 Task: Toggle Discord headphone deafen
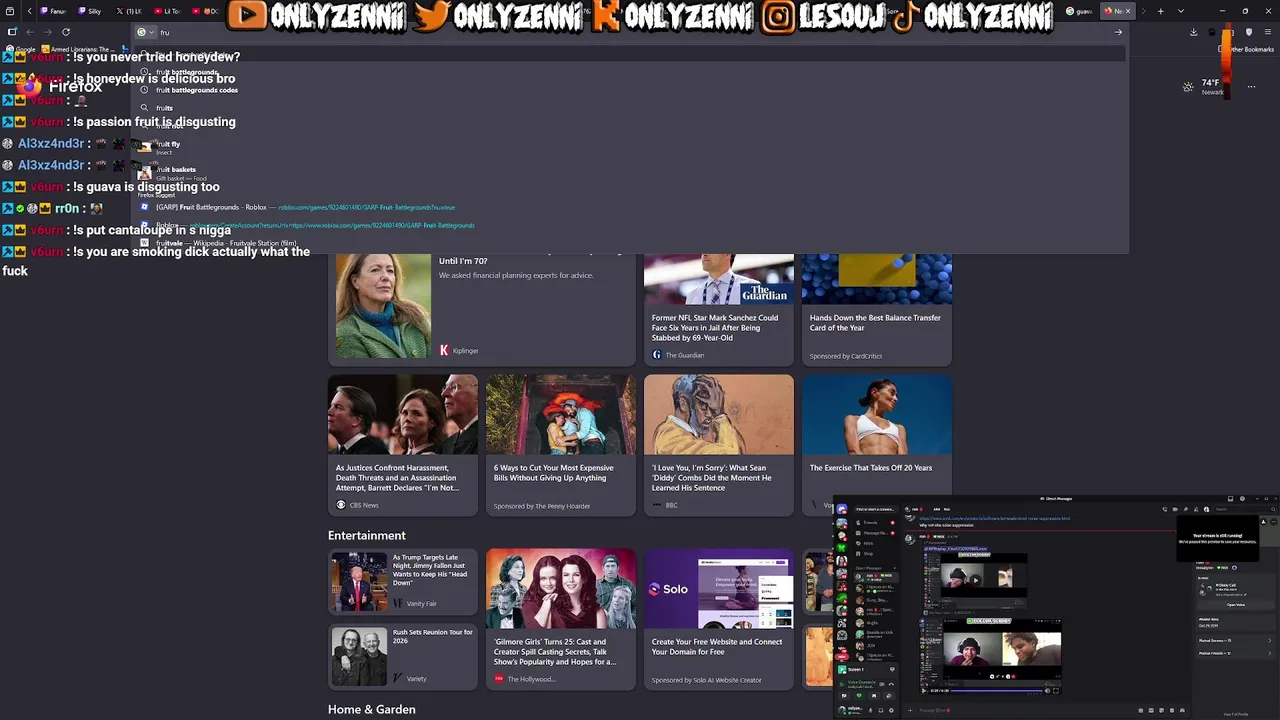pyautogui.click(x=881, y=710)
